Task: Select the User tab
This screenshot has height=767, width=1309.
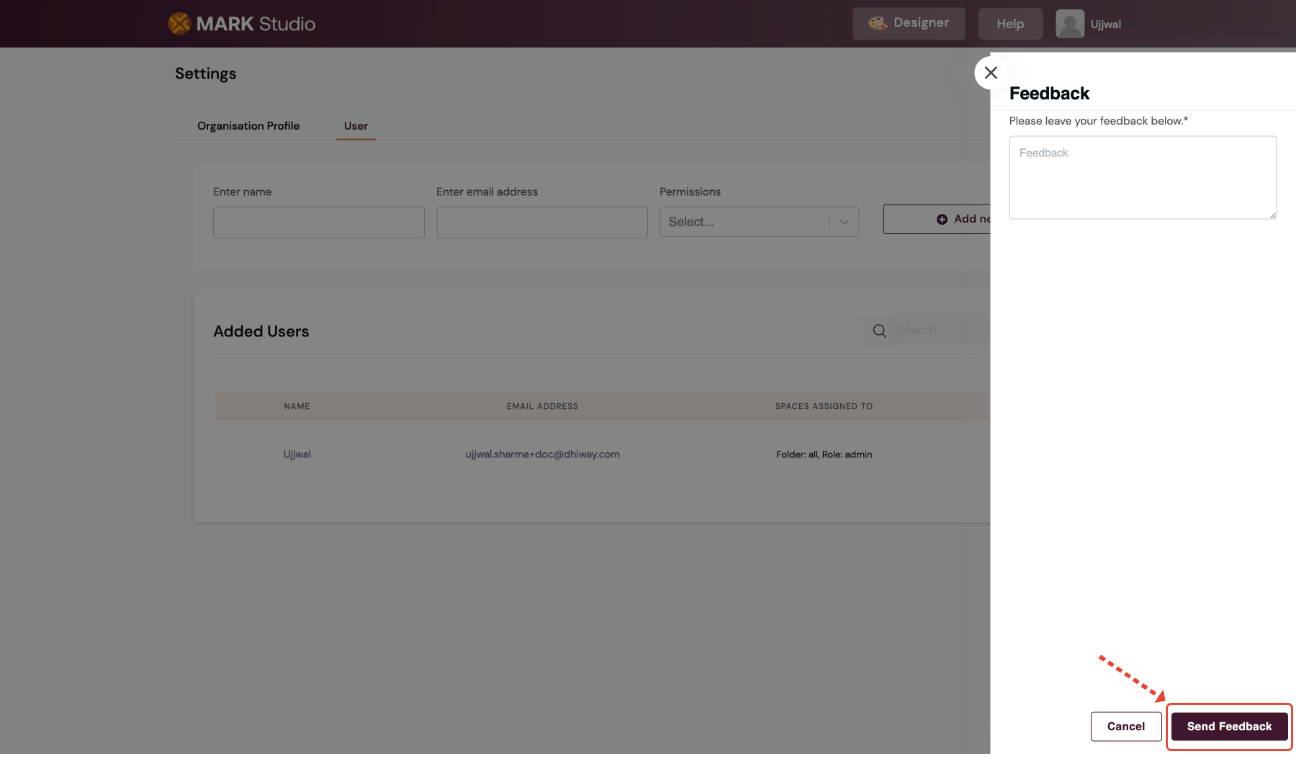Action: click(x=356, y=126)
